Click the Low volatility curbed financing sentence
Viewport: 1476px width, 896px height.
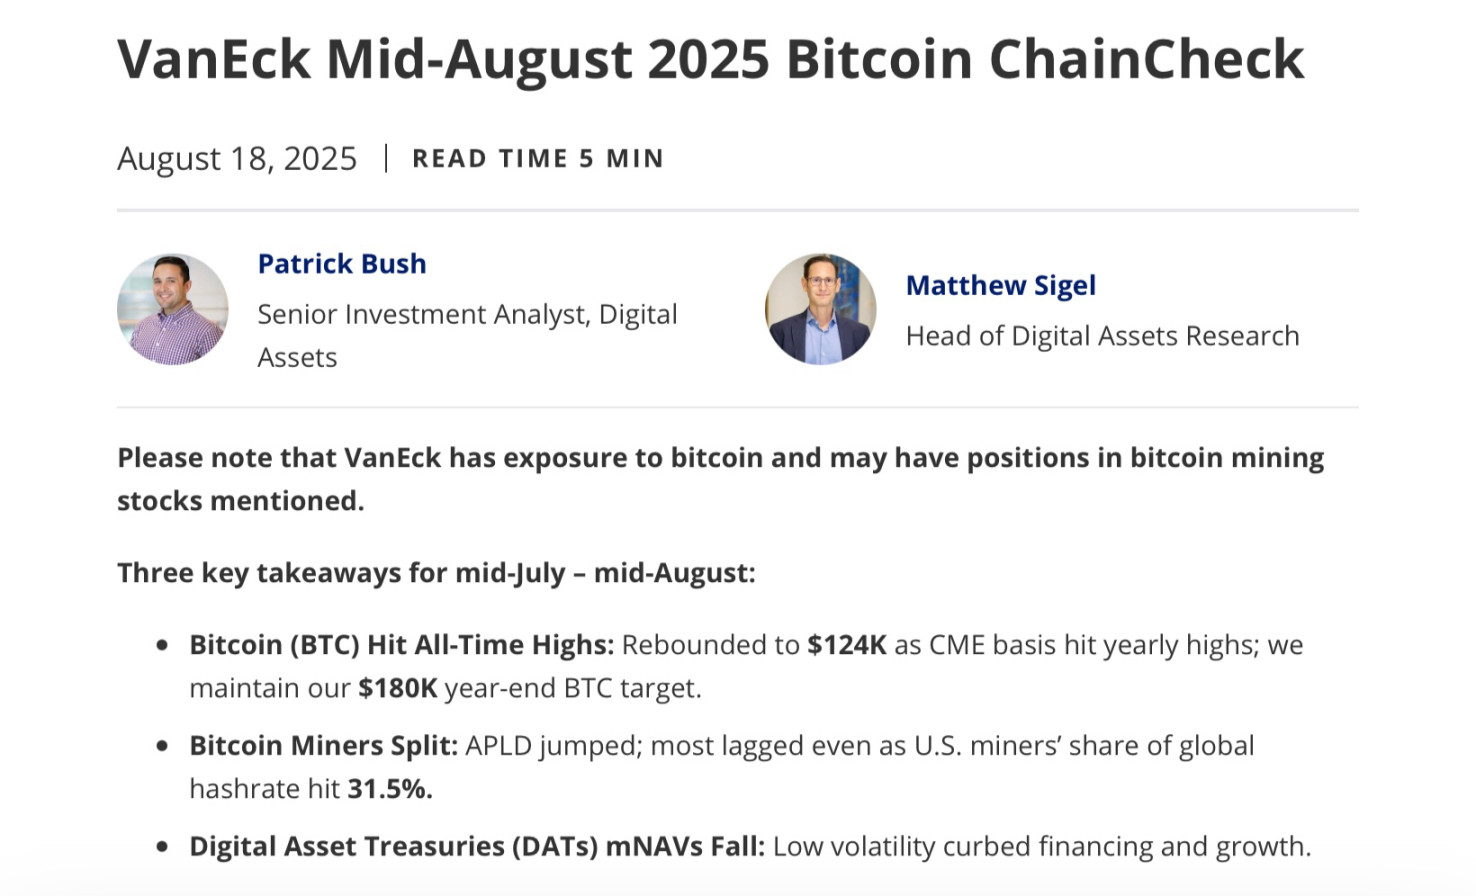click(x=1041, y=847)
